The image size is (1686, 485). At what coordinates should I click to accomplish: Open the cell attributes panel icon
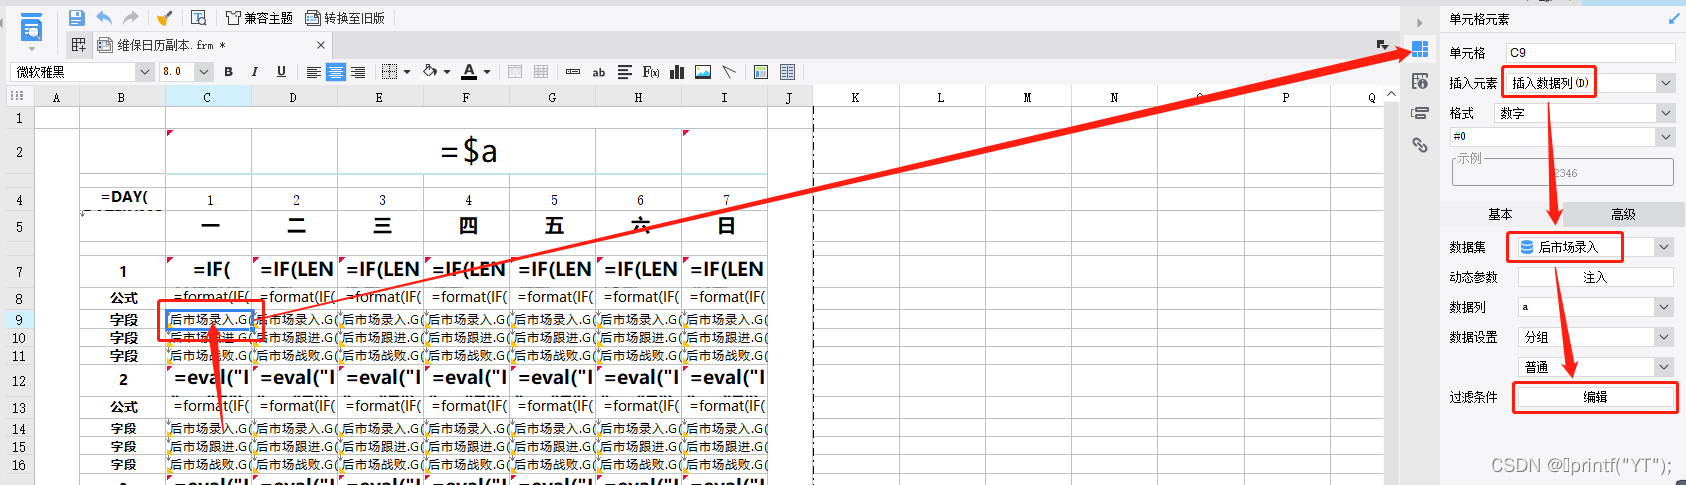(x=1419, y=81)
